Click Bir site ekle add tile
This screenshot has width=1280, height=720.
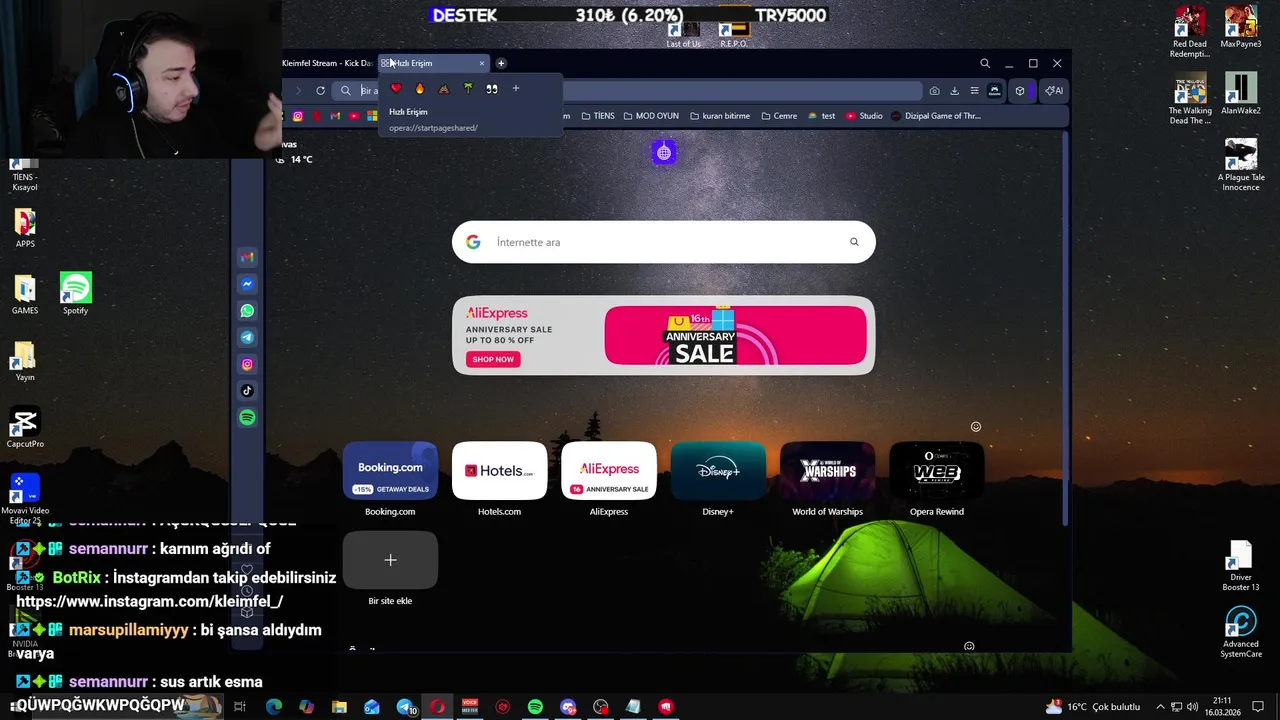[x=390, y=560]
